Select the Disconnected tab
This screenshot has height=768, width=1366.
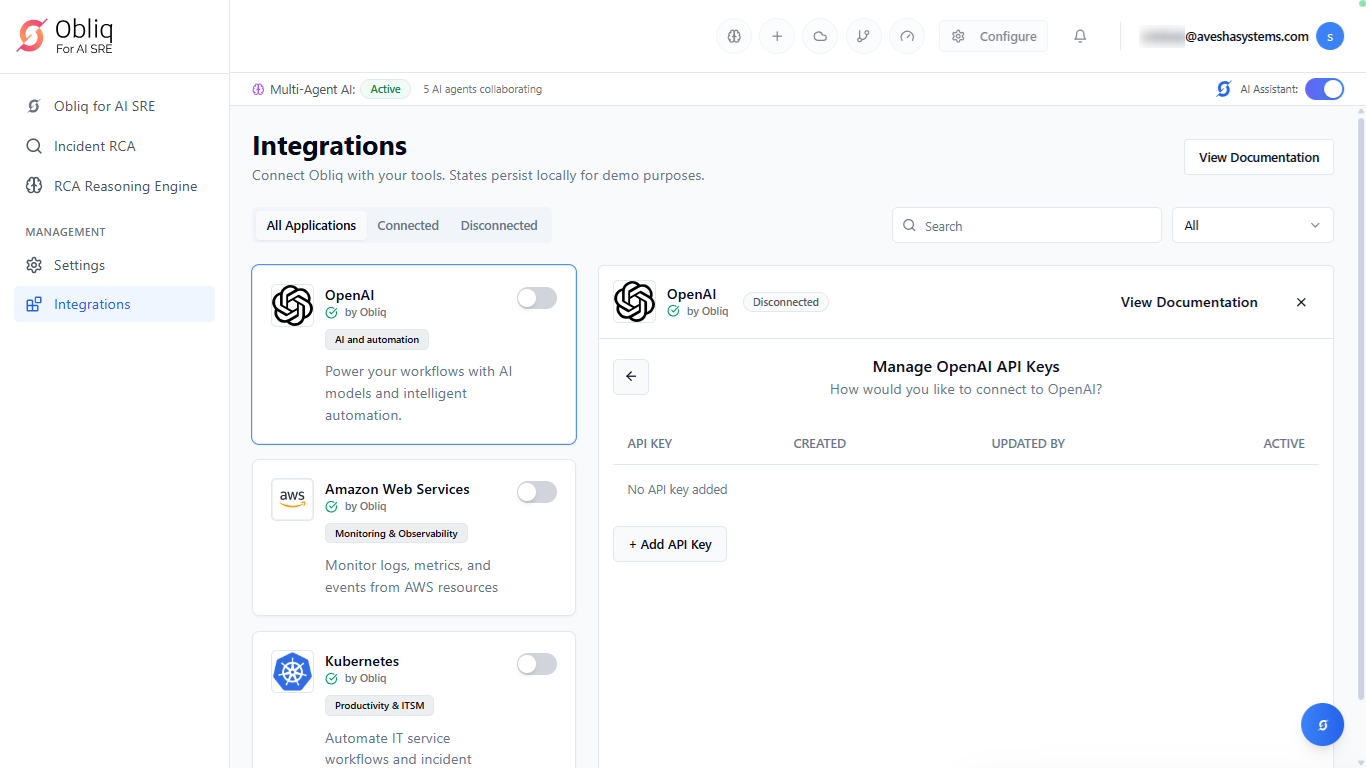(499, 225)
